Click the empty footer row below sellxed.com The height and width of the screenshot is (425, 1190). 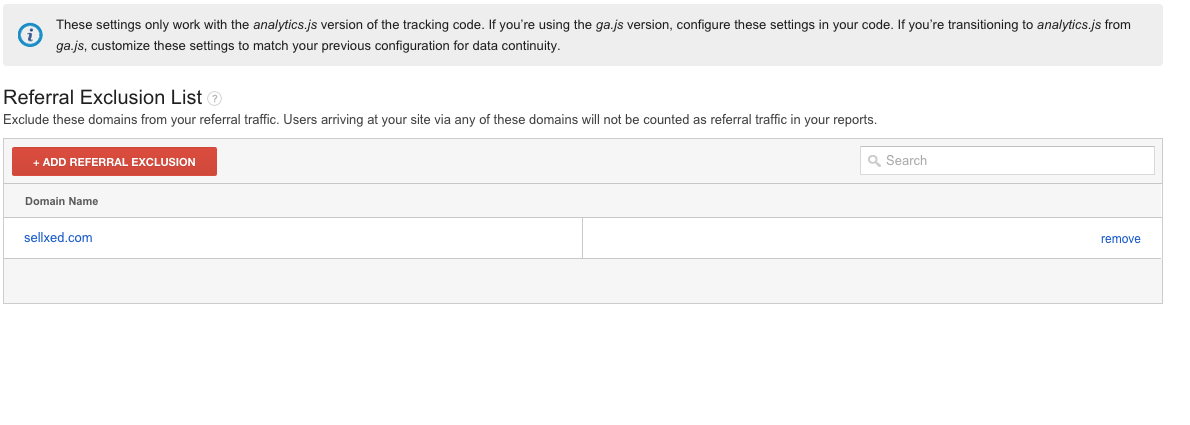pyautogui.click(x=582, y=281)
